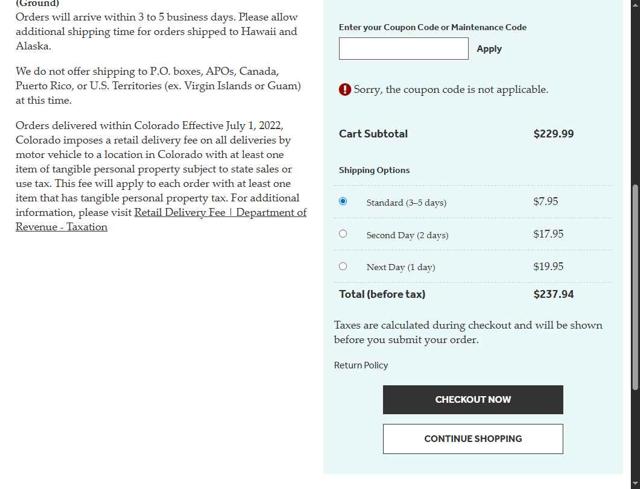Viewport: 640px width, 489px height.
Task: Click the coupon not applicable error message
Action: 451,89
